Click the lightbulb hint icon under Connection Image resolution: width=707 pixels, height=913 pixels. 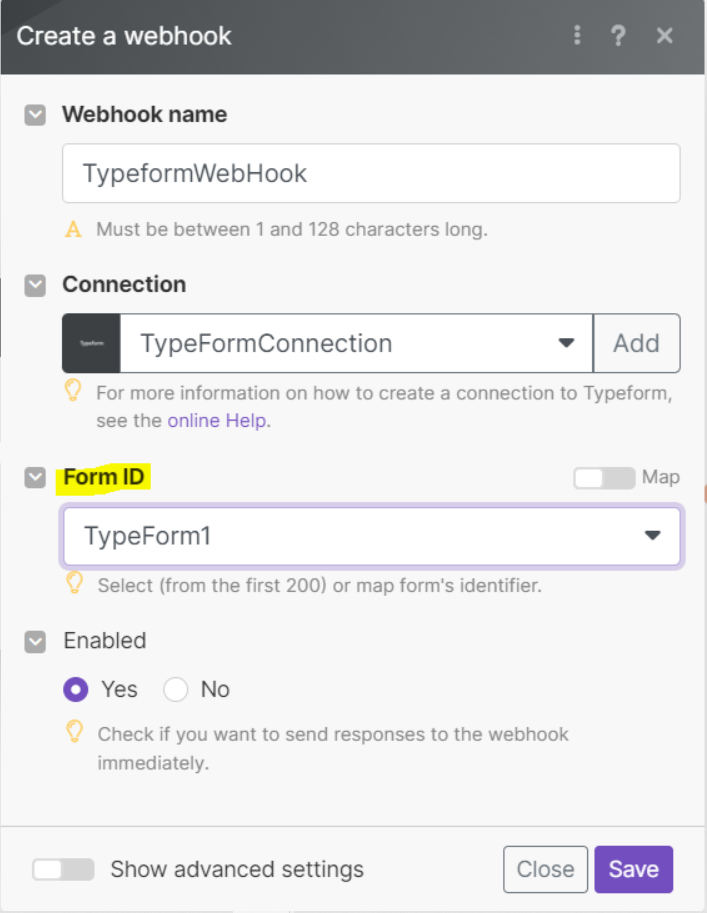point(73,391)
